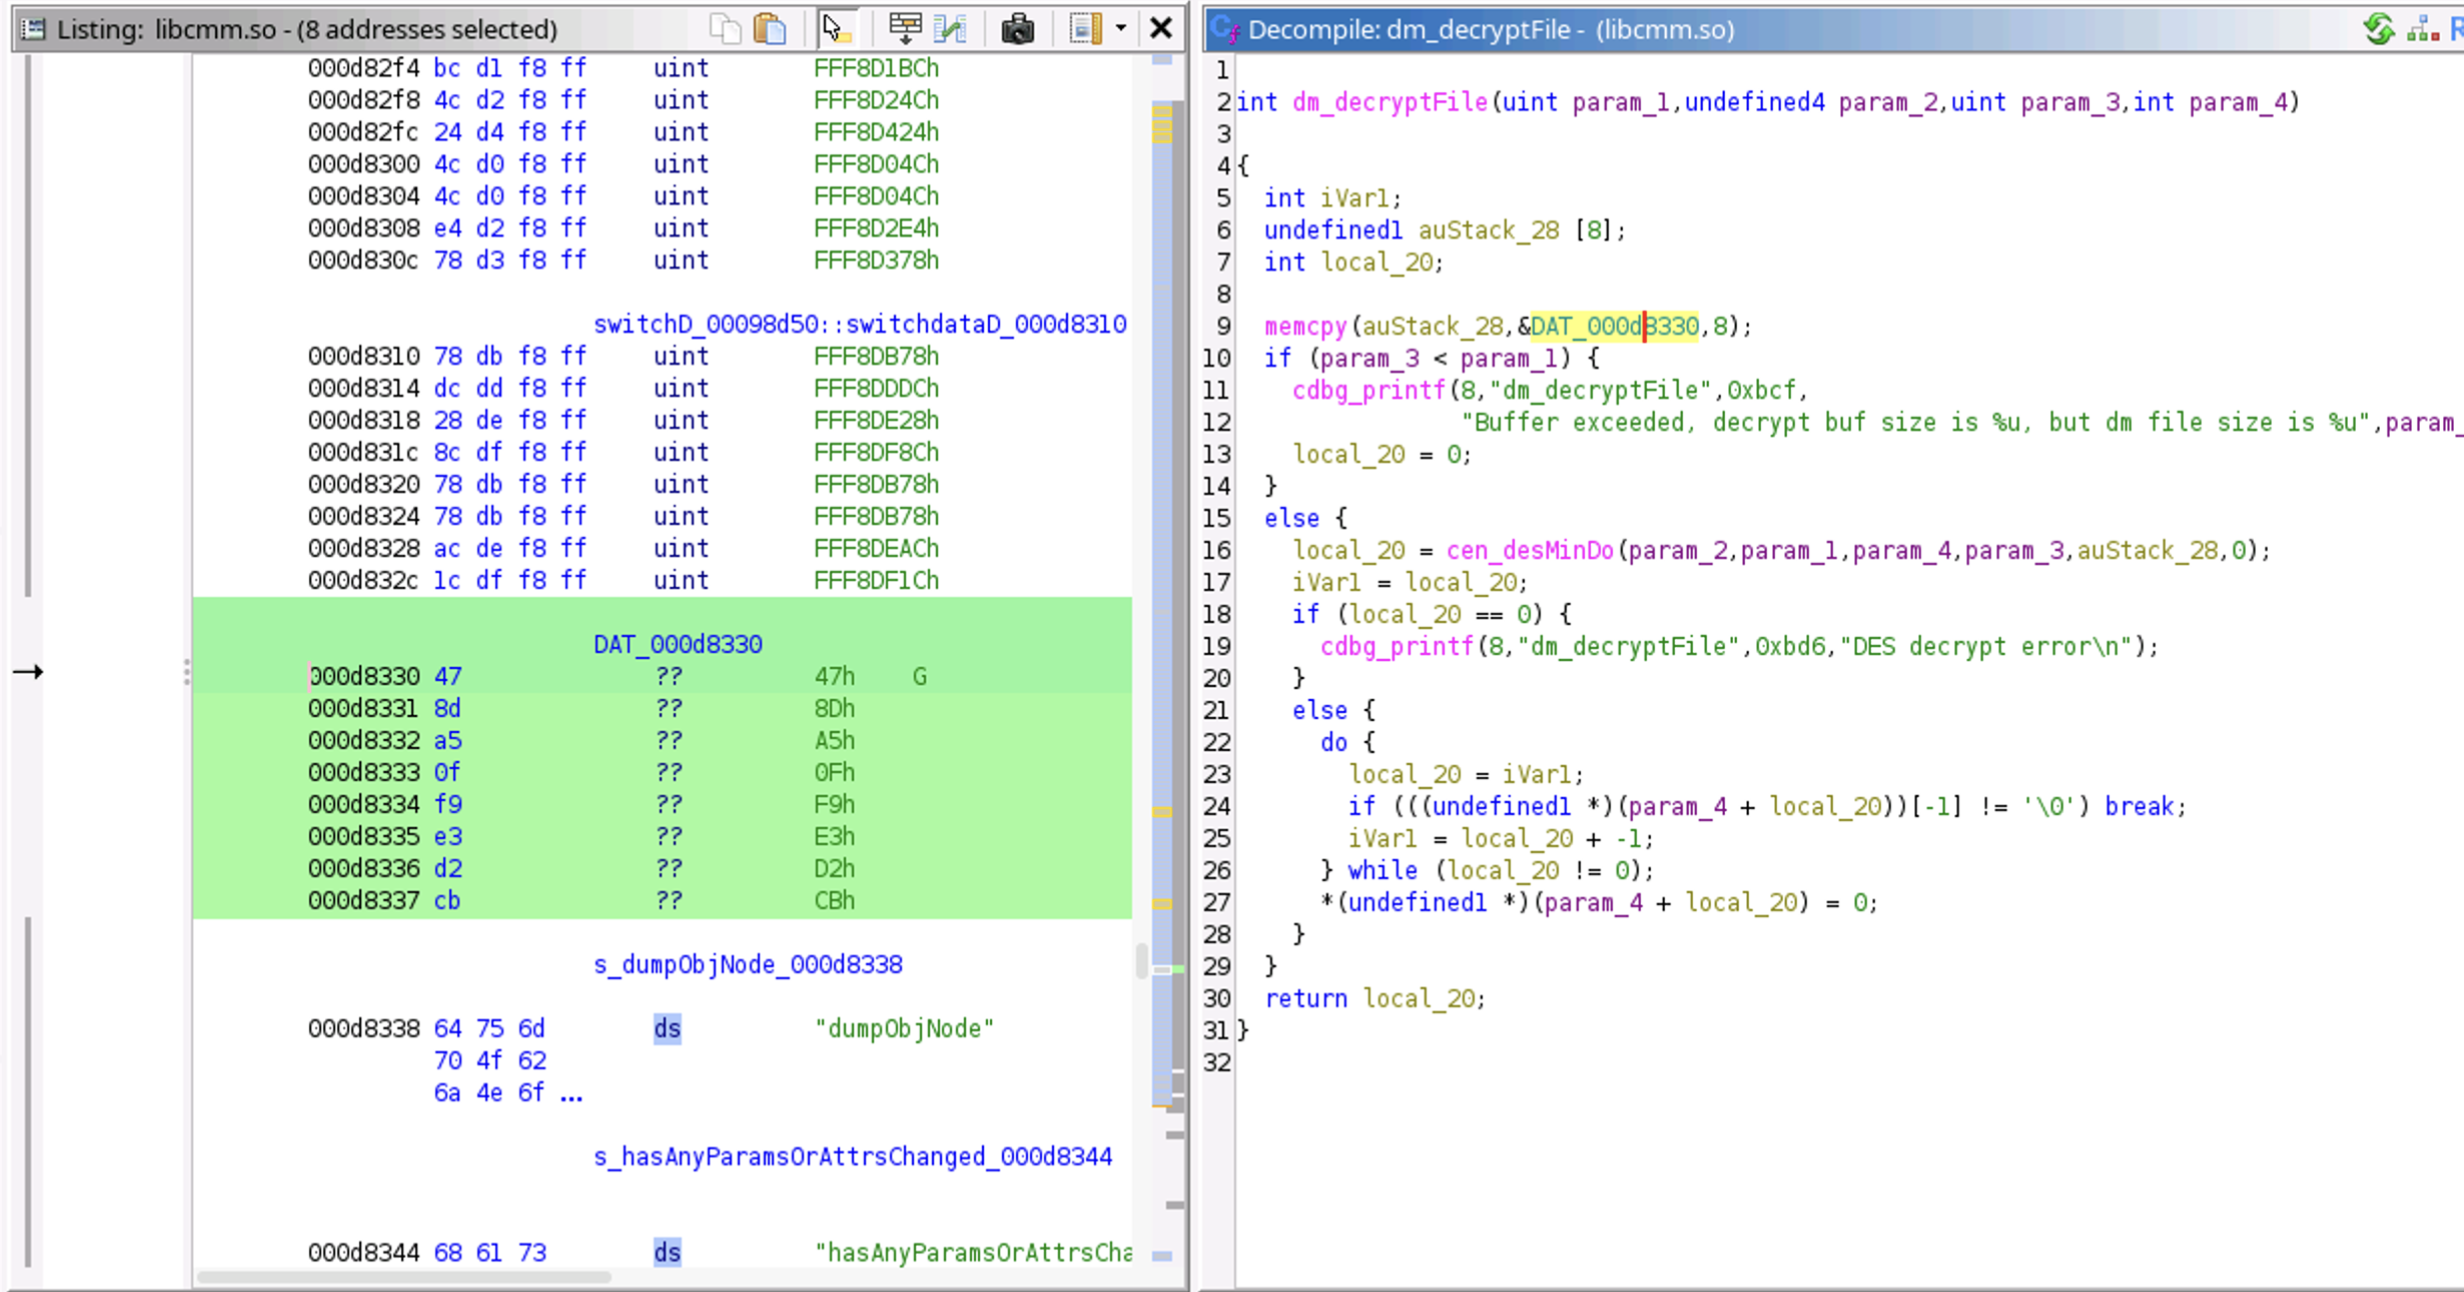The width and height of the screenshot is (2464, 1292).
Task: Select address 000d8330 row in Listing
Action: tap(364, 677)
